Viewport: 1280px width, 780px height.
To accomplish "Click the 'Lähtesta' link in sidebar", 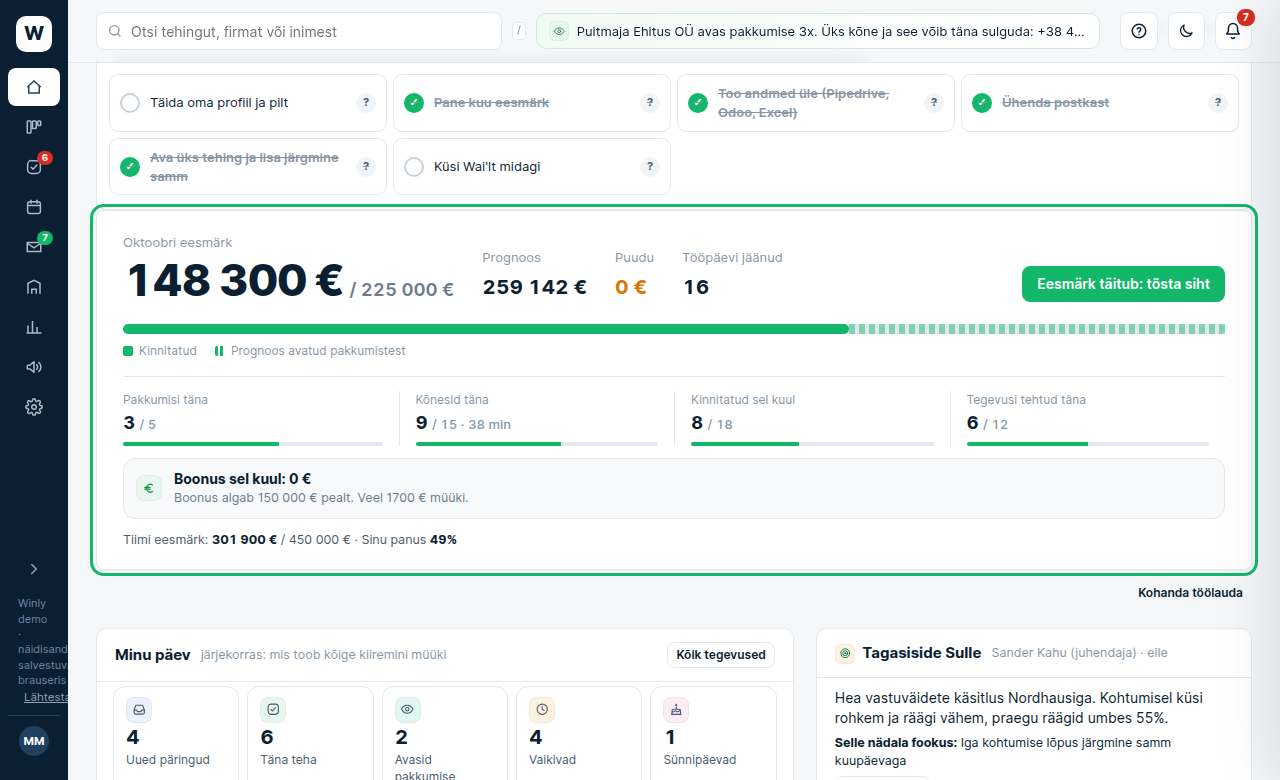I will pyautogui.click(x=47, y=697).
